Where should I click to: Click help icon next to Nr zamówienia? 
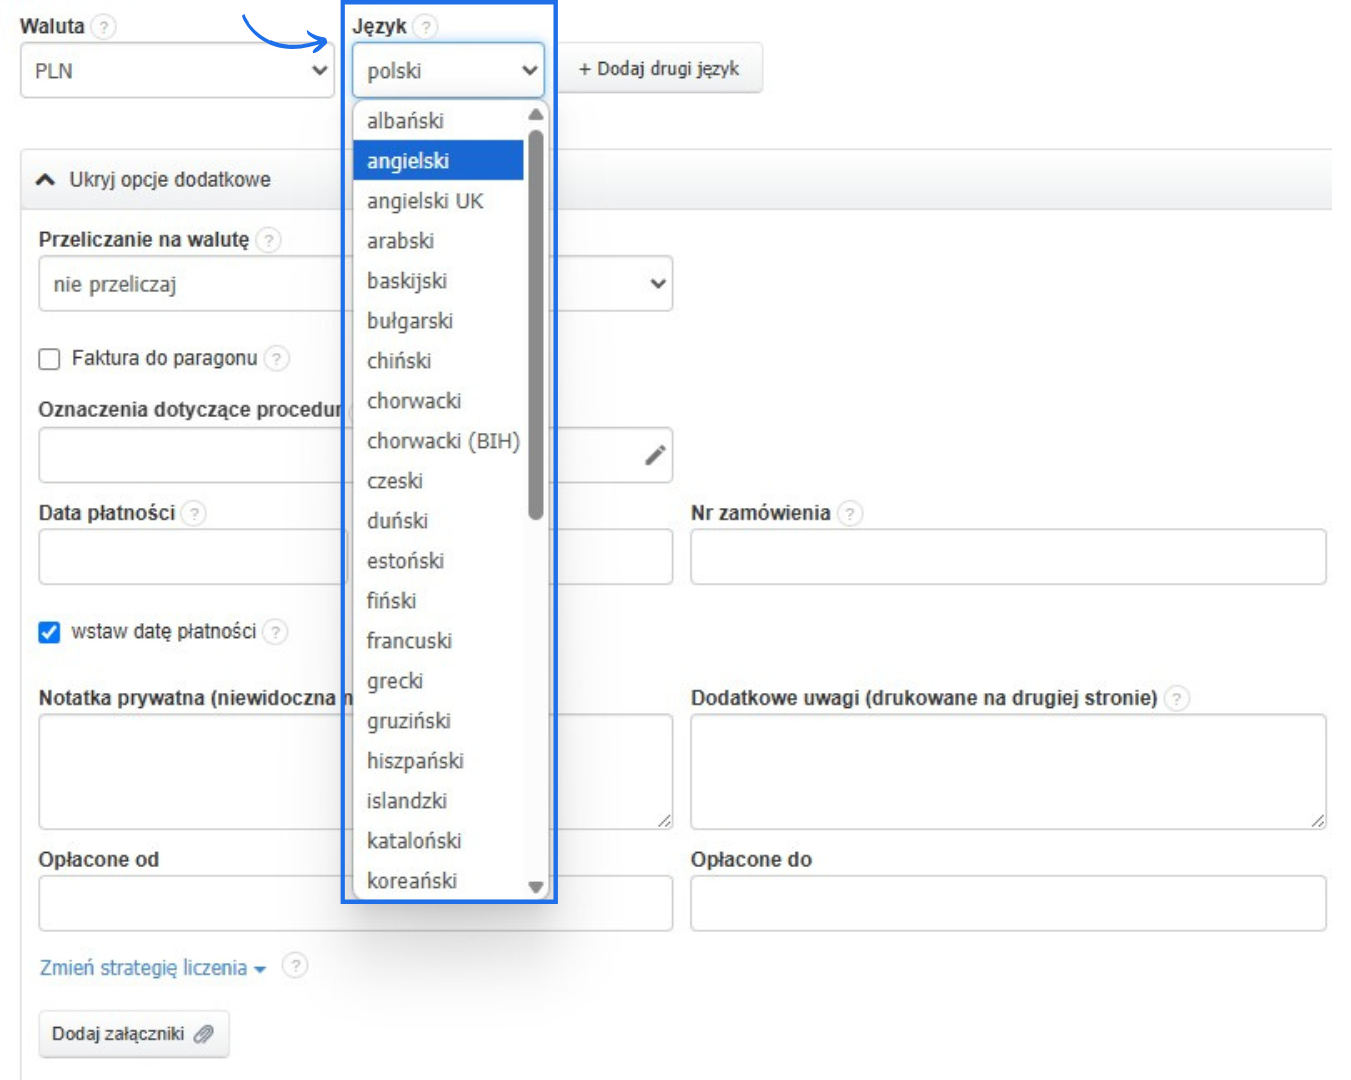849,513
